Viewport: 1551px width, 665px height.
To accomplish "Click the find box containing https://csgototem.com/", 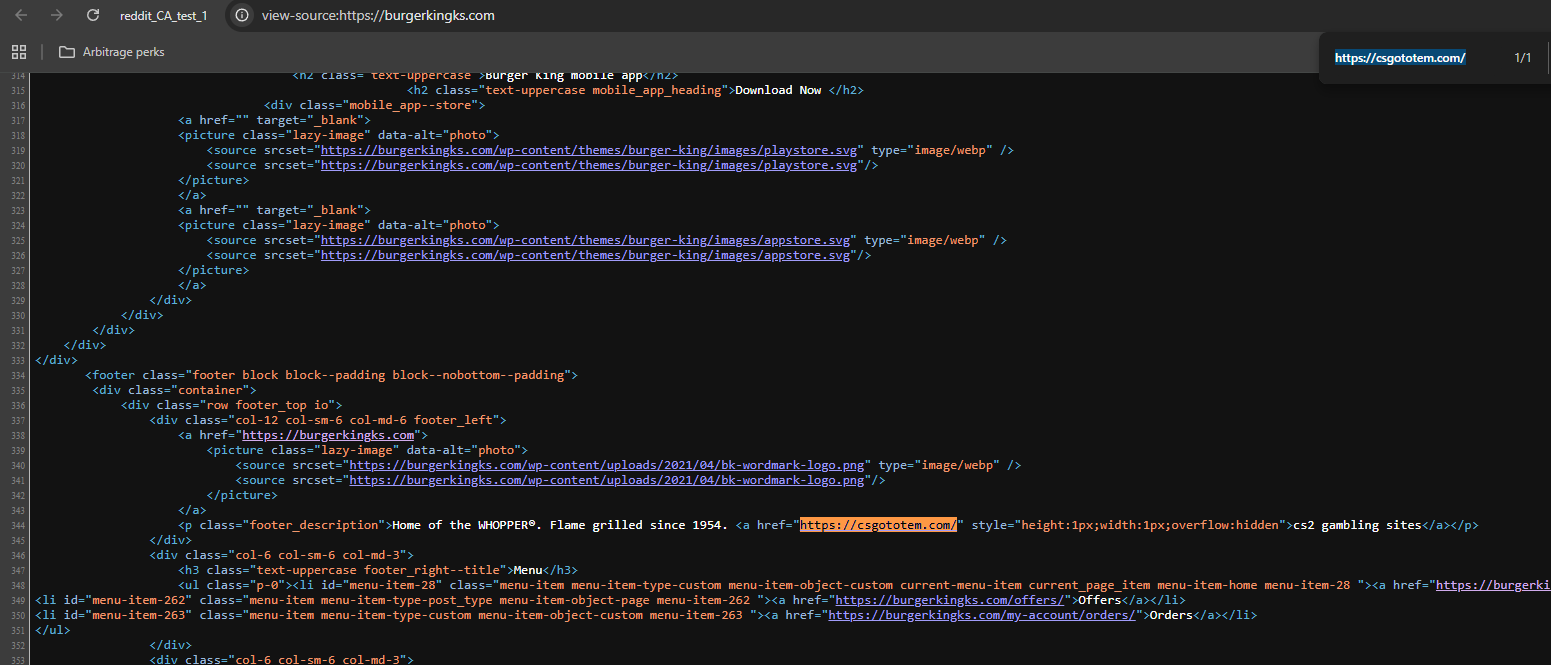I will (x=1400, y=58).
